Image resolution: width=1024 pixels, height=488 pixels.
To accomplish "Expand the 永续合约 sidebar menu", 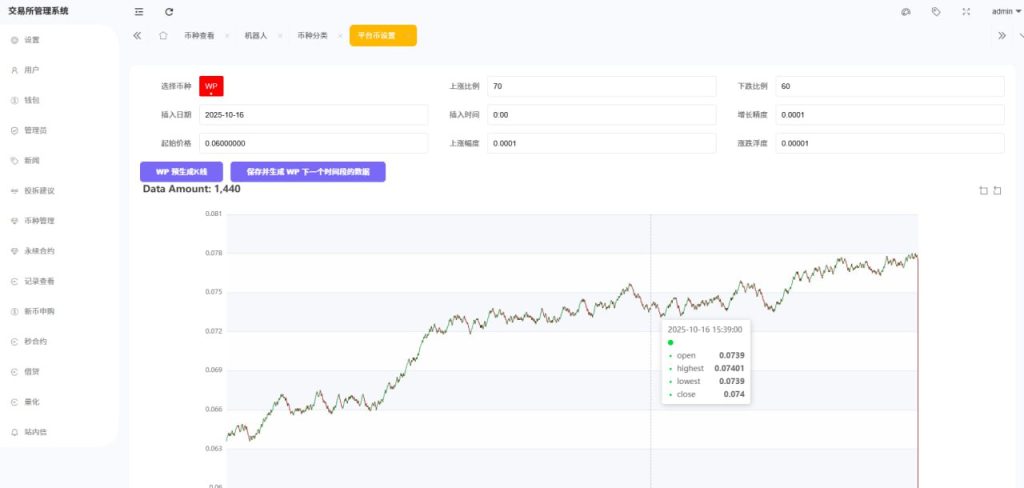I will 39,251.
